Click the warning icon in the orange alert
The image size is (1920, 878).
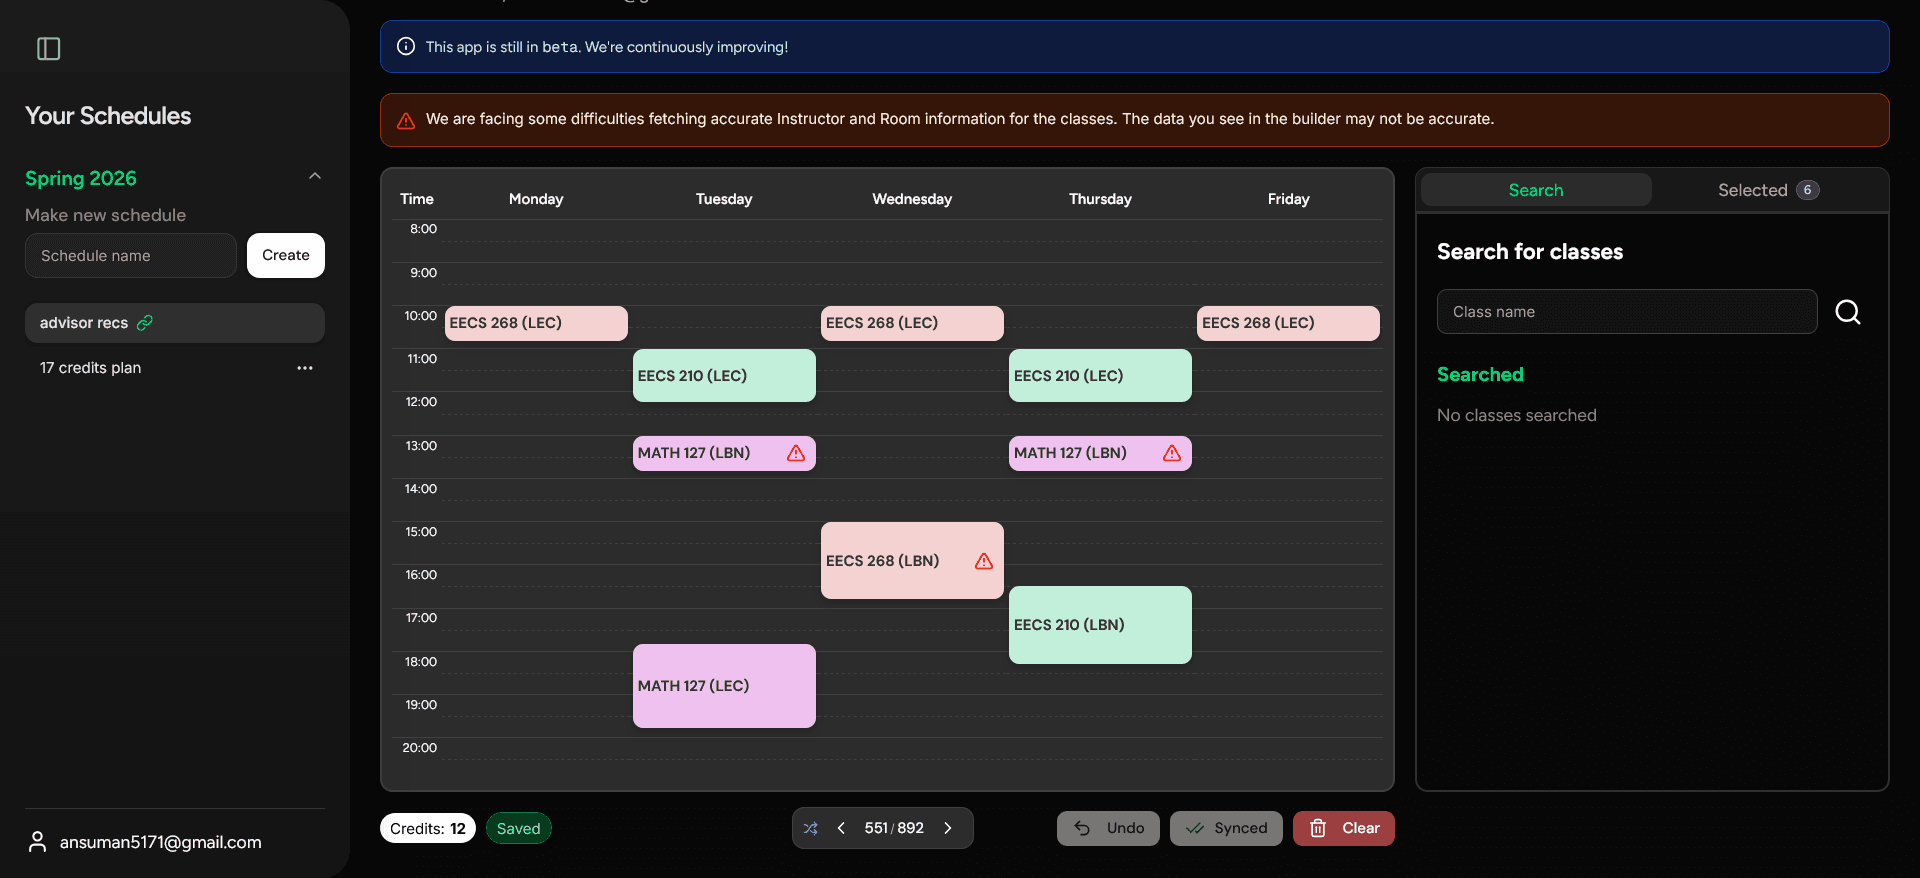pyautogui.click(x=406, y=120)
